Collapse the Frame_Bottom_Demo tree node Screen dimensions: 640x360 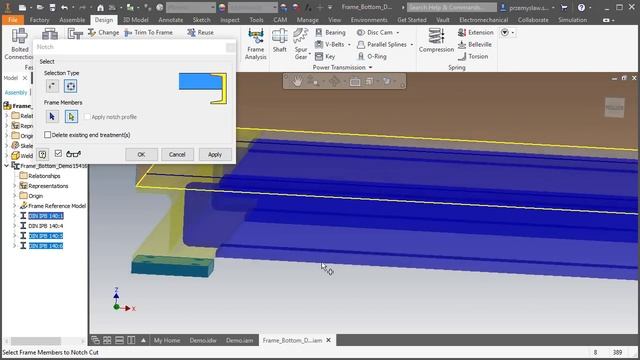[x=6, y=166]
